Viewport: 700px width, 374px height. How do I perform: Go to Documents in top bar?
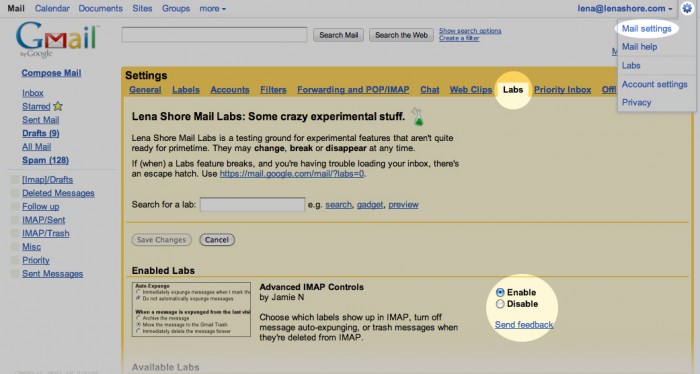100,8
